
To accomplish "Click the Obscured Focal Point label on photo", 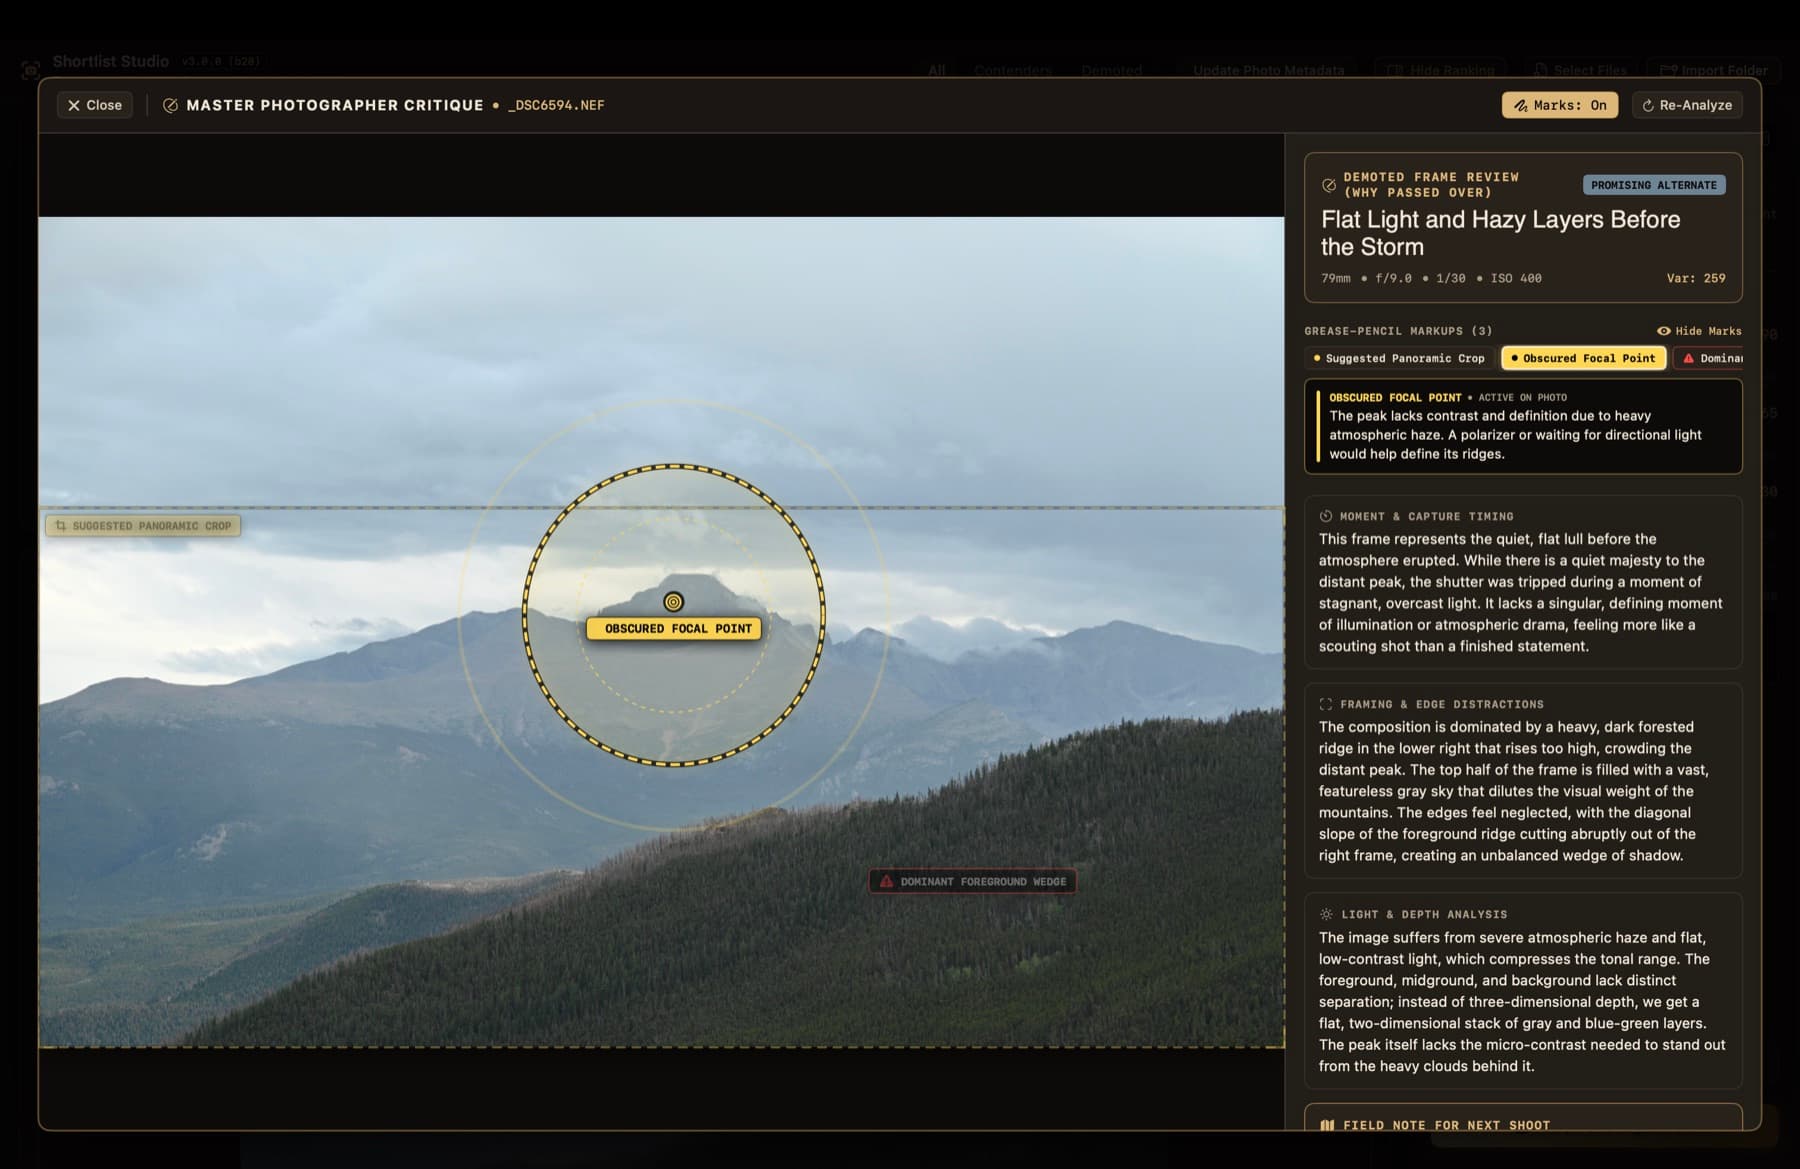I will click(x=674, y=629).
